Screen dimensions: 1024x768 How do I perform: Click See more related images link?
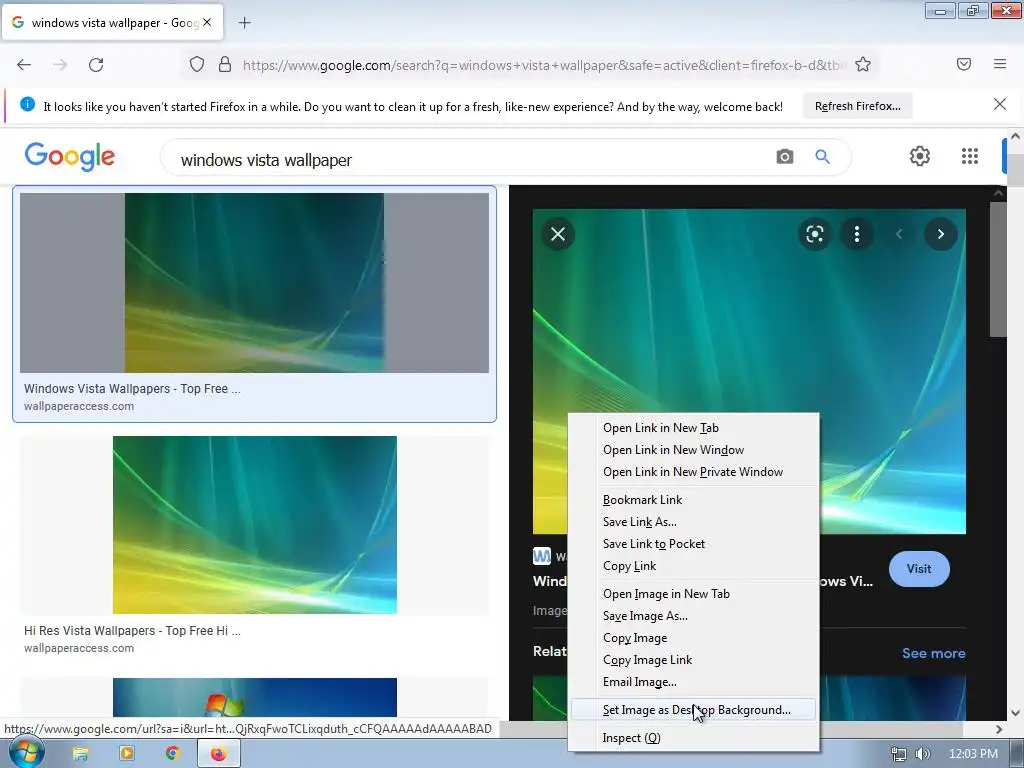click(933, 653)
